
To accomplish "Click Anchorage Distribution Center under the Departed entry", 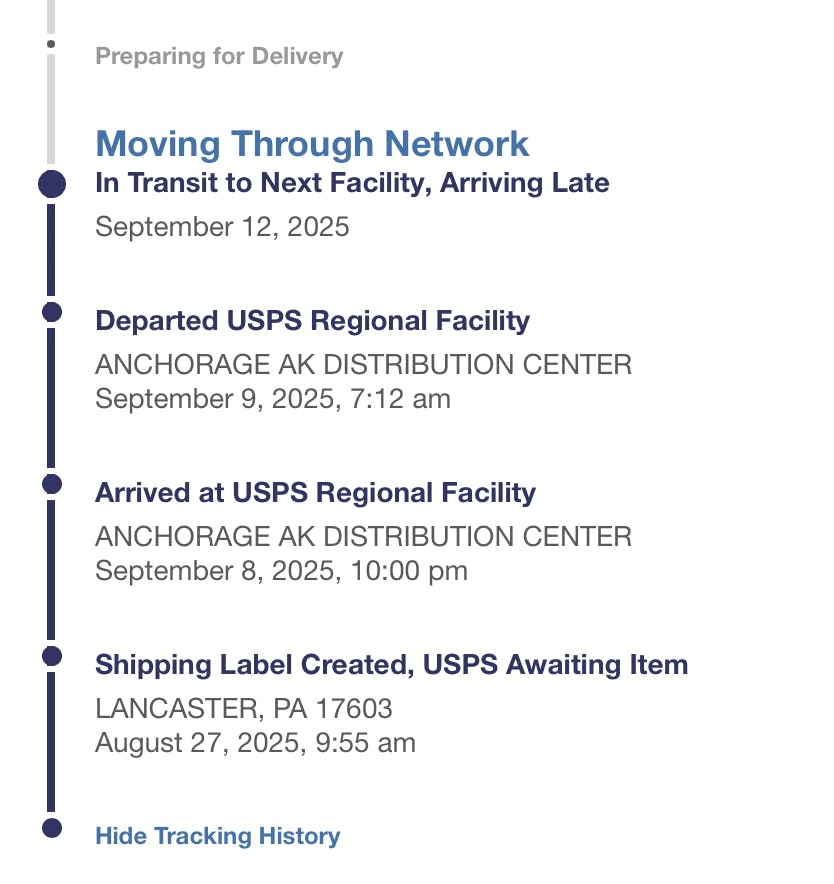I will pos(363,364).
